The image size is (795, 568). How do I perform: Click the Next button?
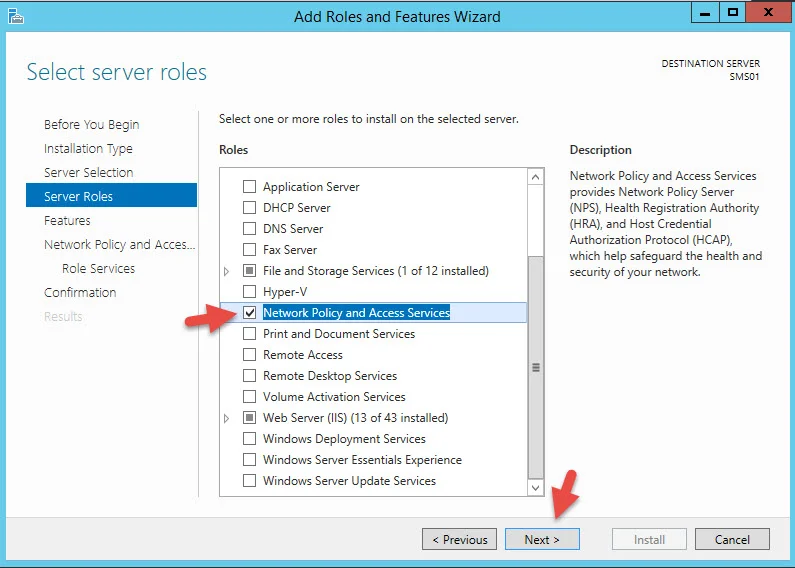pos(542,540)
